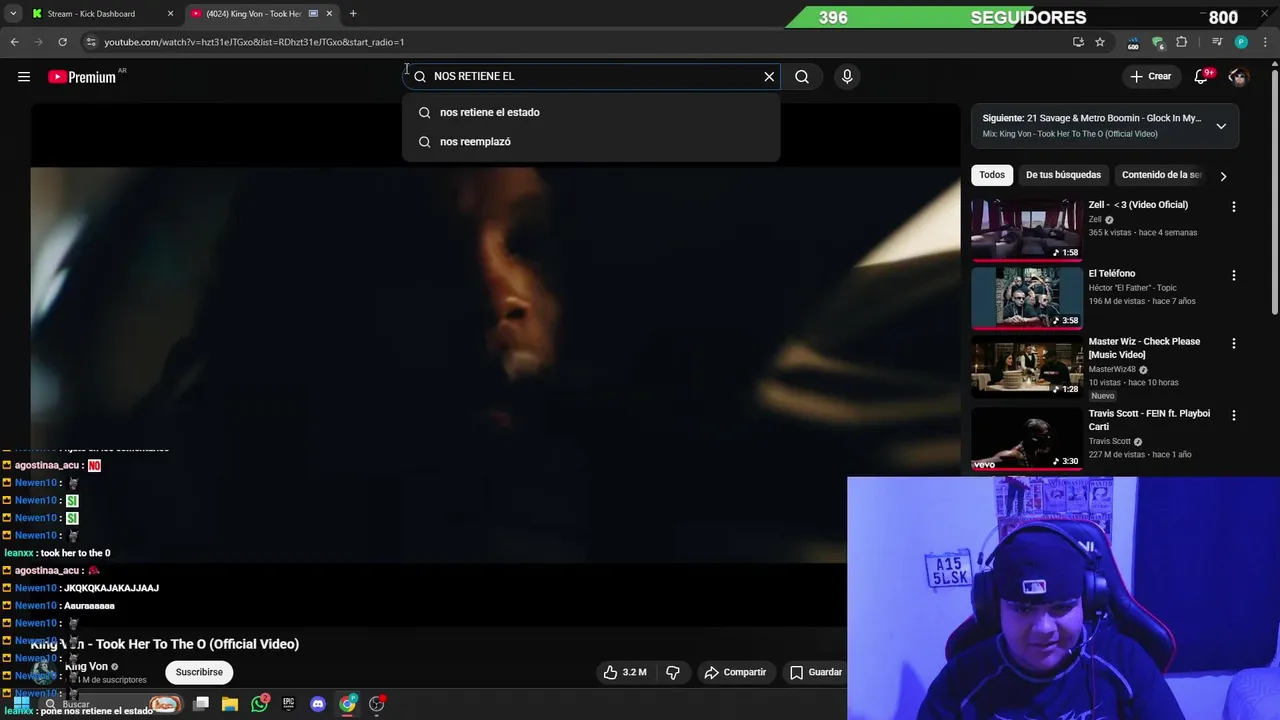Launch Epic Games from taskbar
Screen dimensions: 1280x720
click(289, 704)
